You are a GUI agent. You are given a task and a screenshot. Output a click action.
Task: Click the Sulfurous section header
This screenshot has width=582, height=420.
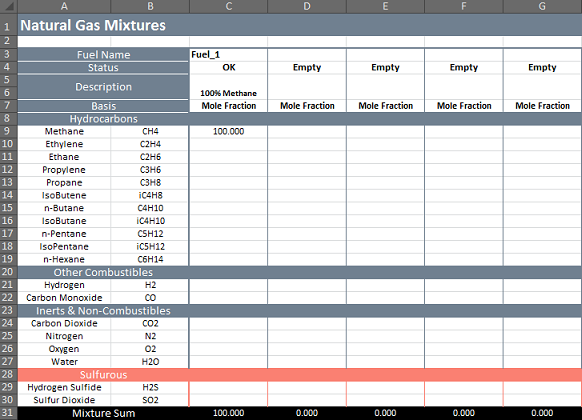[x=103, y=375]
